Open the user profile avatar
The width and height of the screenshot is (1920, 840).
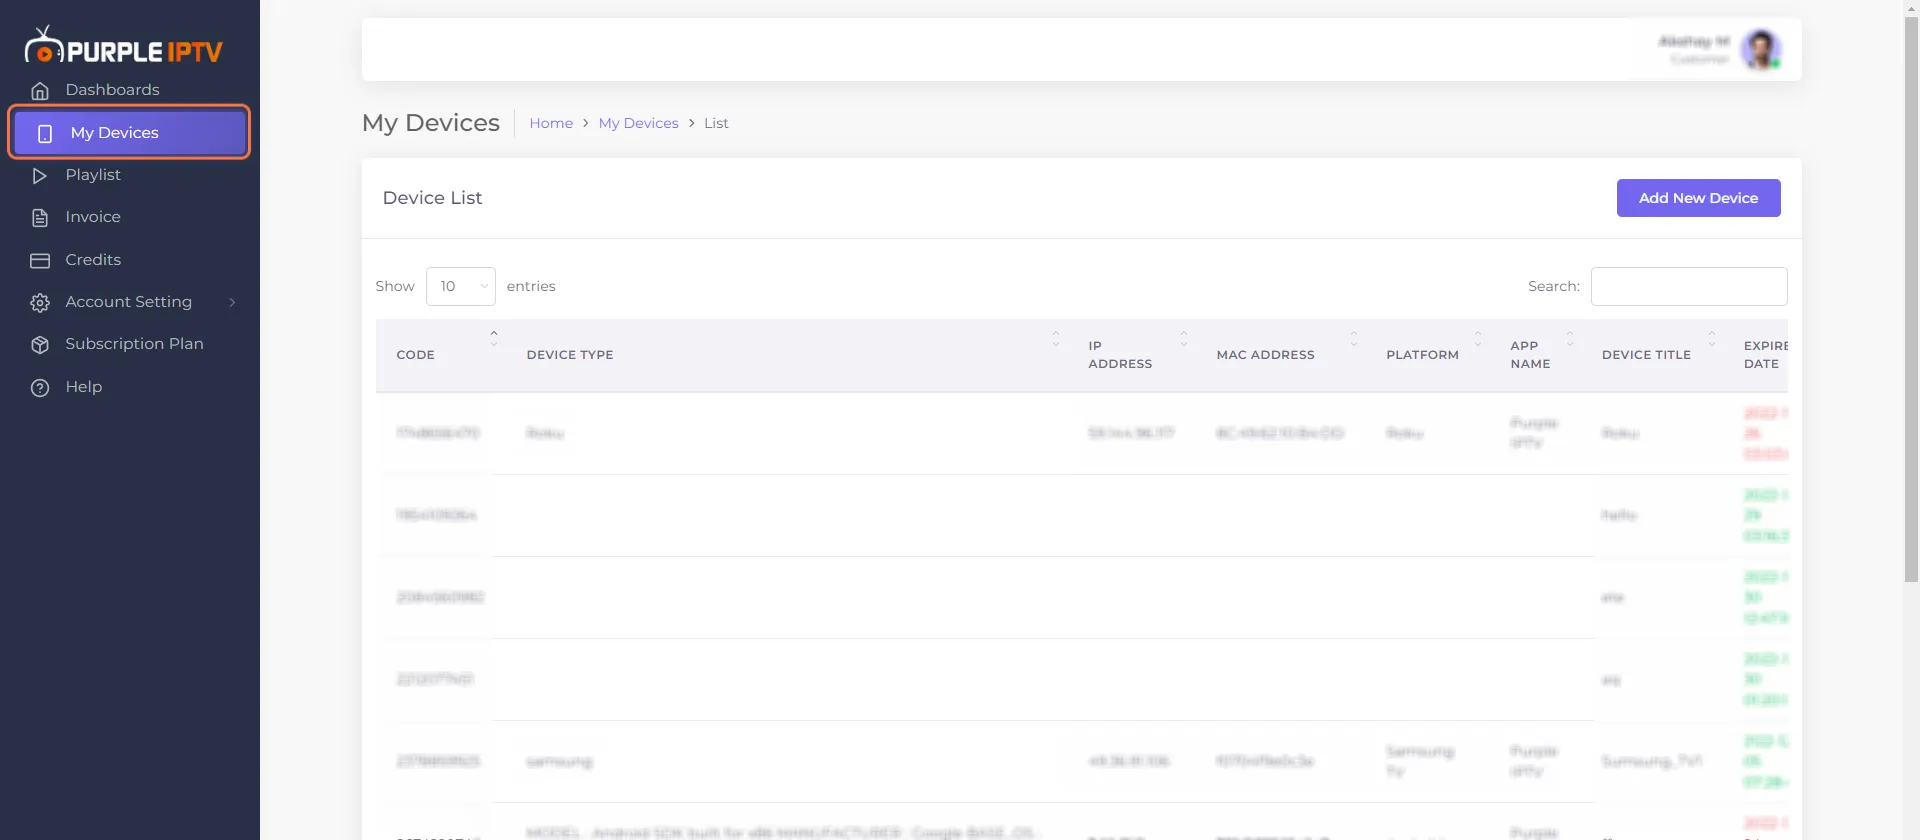tap(1761, 49)
